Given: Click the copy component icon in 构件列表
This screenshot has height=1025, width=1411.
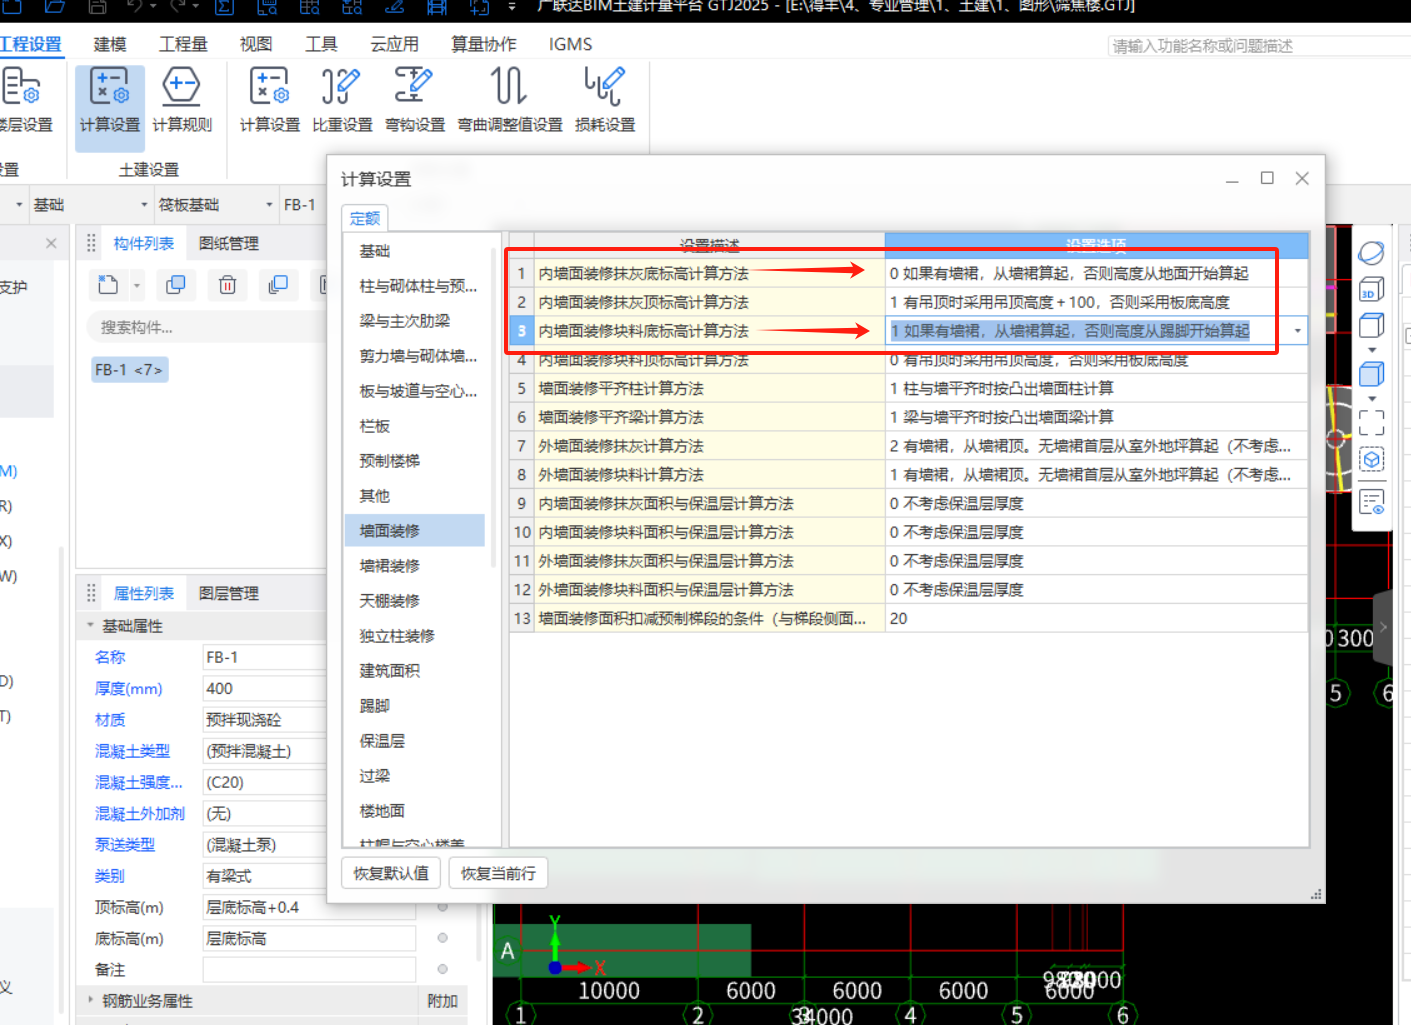Looking at the screenshot, I should (x=176, y=285).
